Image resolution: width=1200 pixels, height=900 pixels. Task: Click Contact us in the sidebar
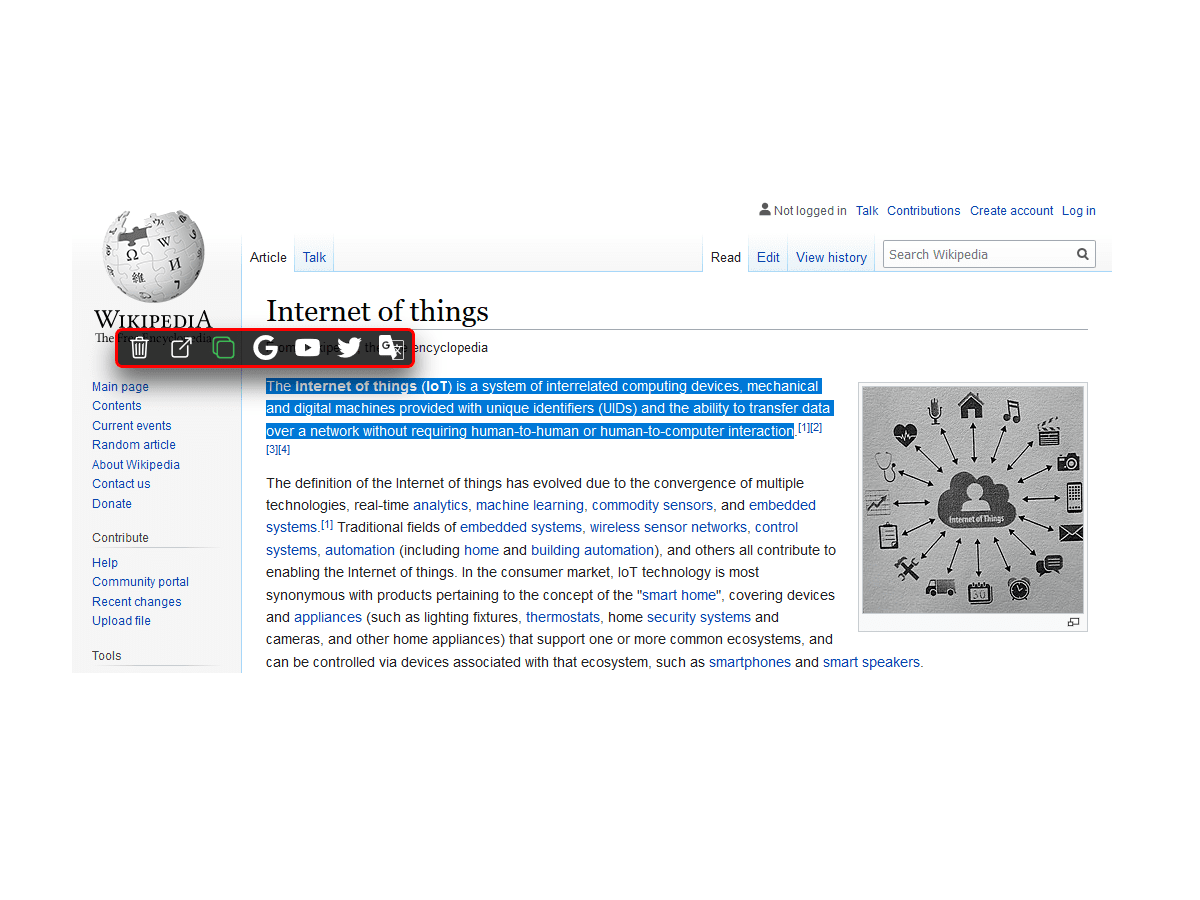click(x=121, y=484)
